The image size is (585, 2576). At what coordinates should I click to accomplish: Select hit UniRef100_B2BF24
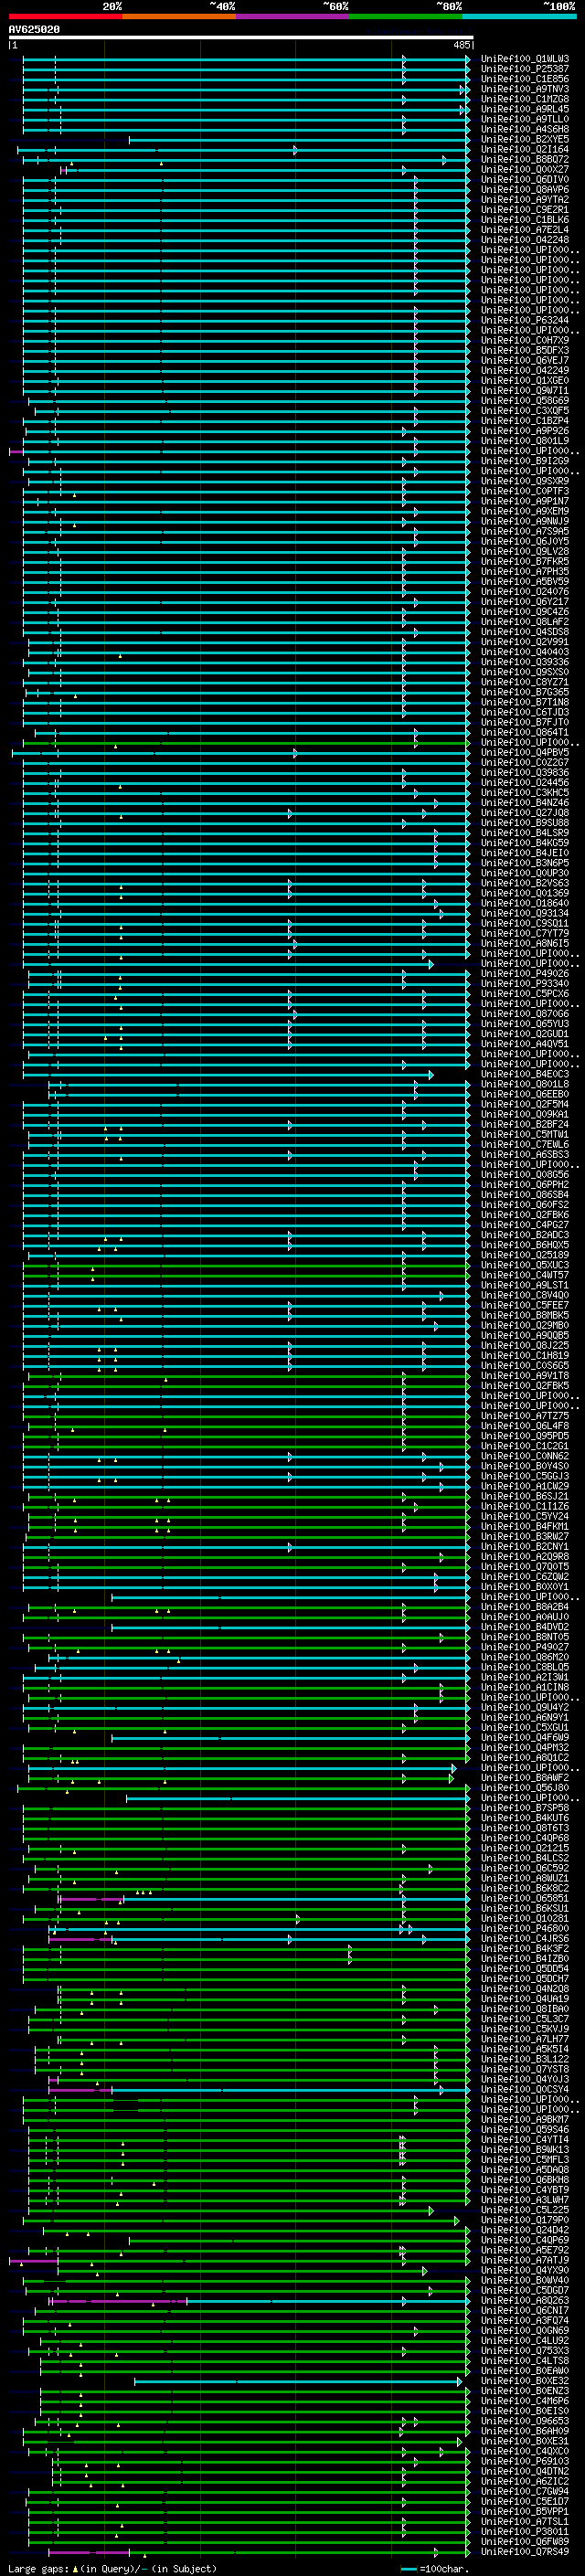point(525,1124)
